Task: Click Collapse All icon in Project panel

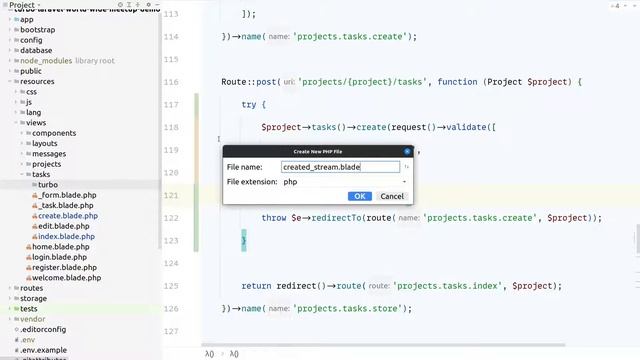Action: 138,4
